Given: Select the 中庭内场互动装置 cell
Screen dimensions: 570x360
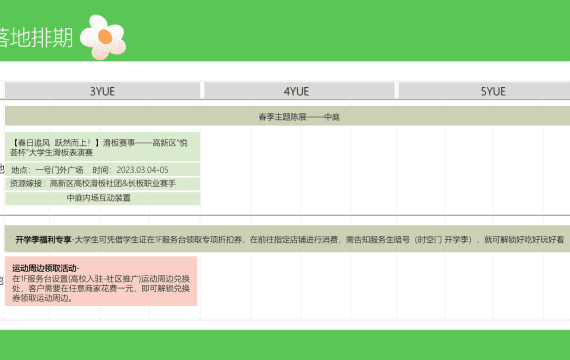Looking at the screenshot, I should (103, 198).
